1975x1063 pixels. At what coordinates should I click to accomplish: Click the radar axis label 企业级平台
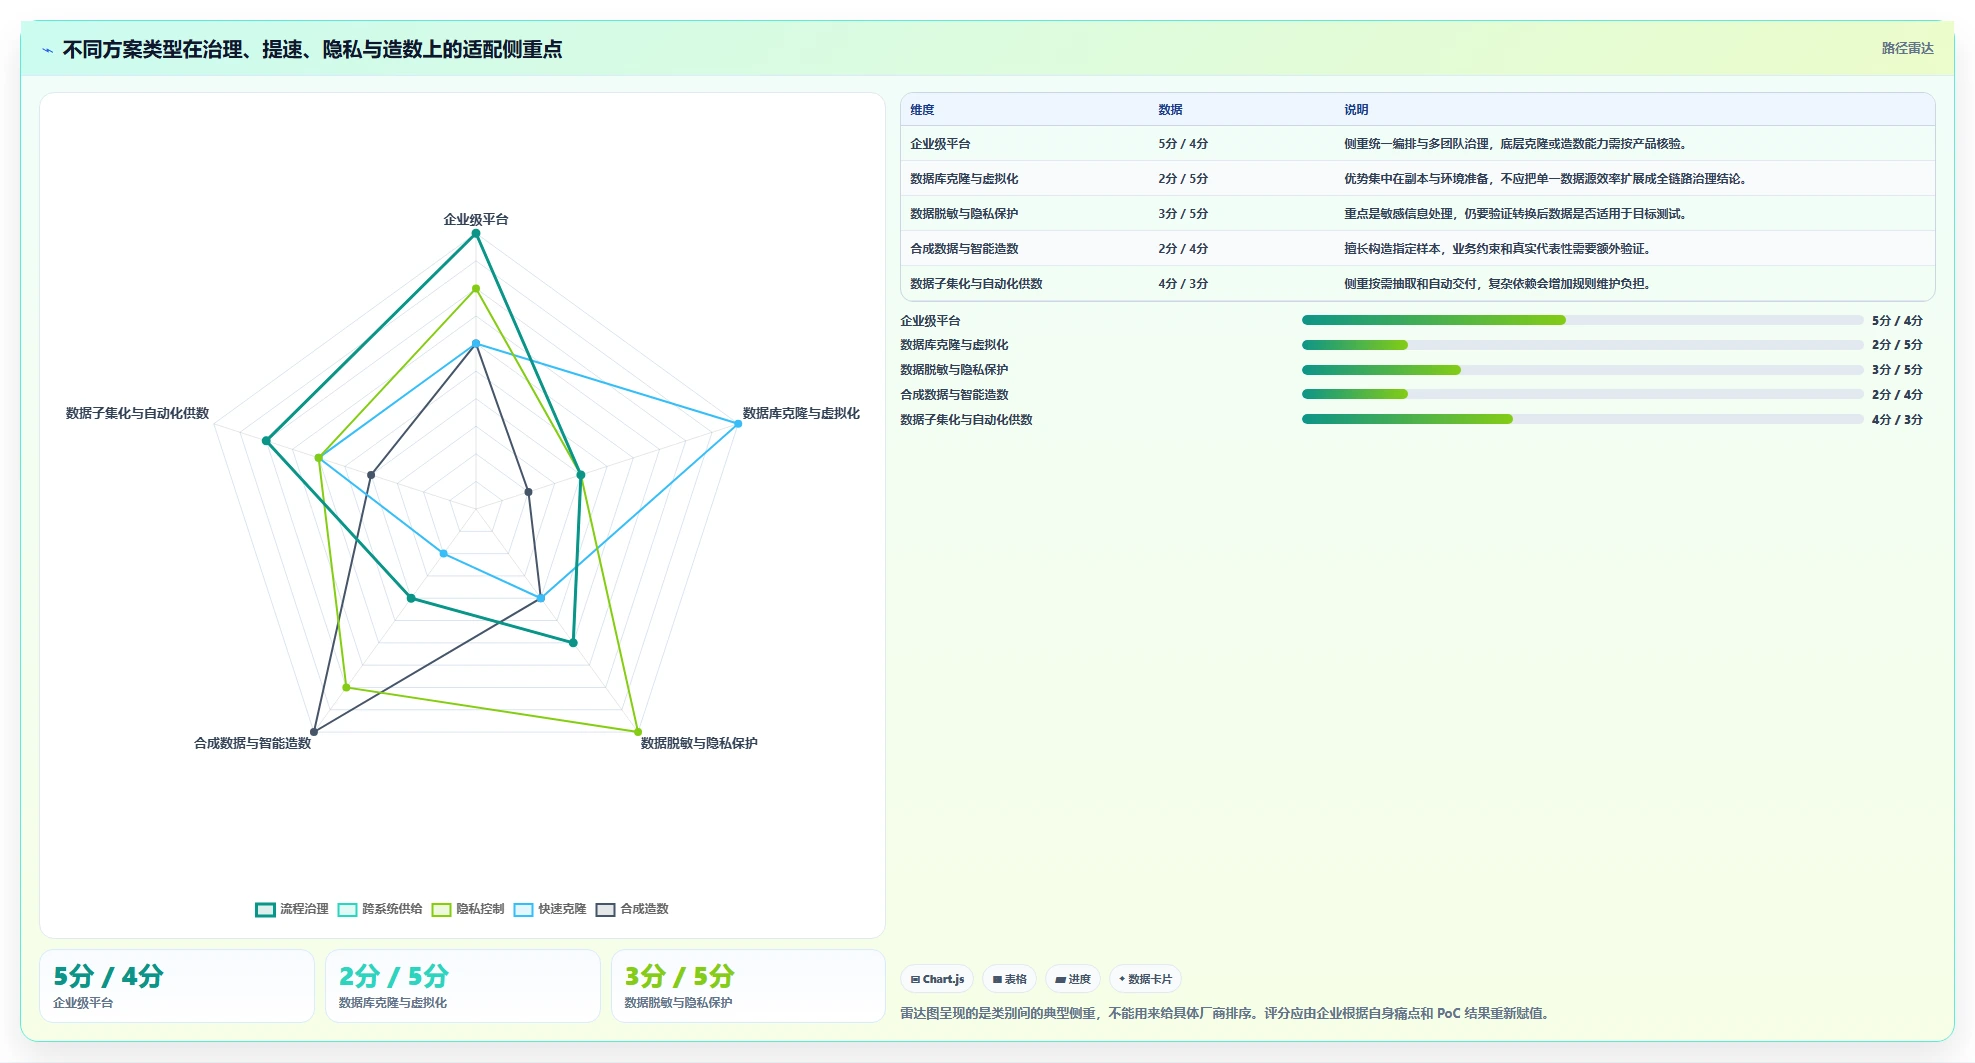[x=476, y=219]
